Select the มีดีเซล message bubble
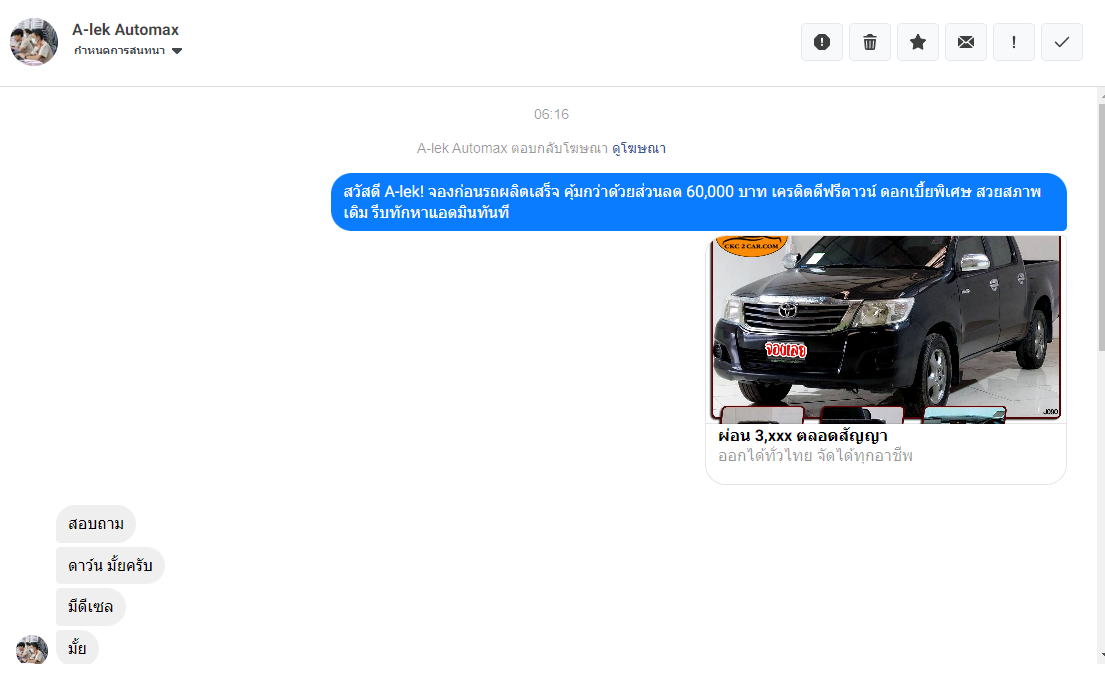 [x=90, y=607]
